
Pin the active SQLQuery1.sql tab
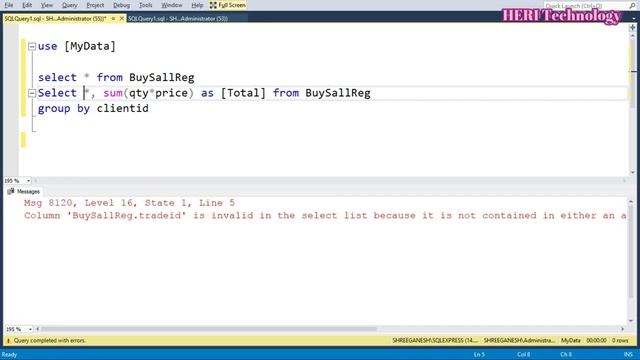coord(113,19)
